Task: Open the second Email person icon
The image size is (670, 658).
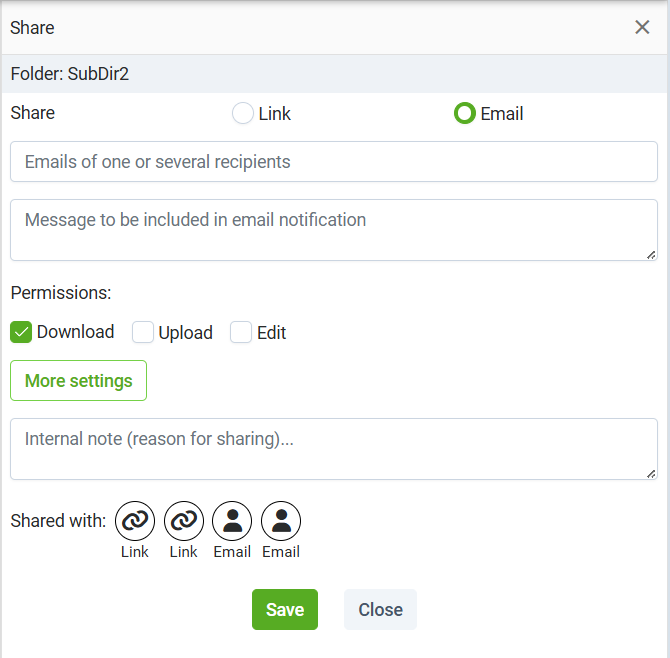Action: click(281, 521)
